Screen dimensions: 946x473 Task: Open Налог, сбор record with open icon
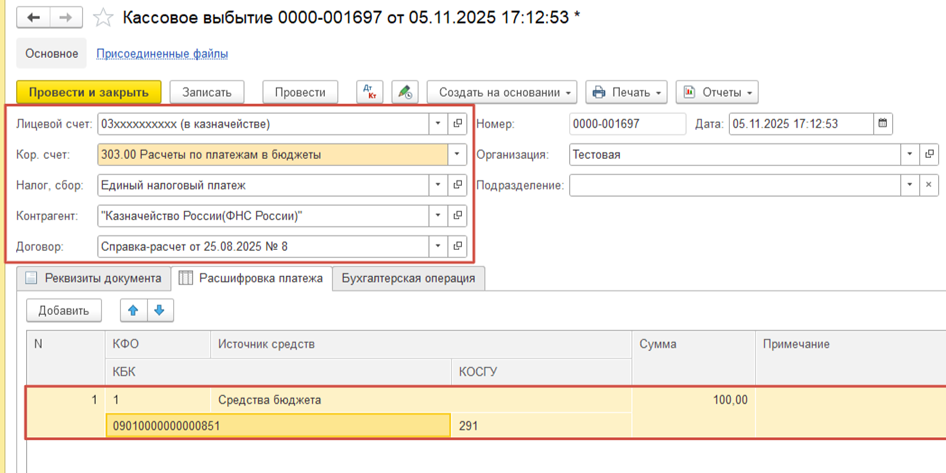click(x=457, y=185)
